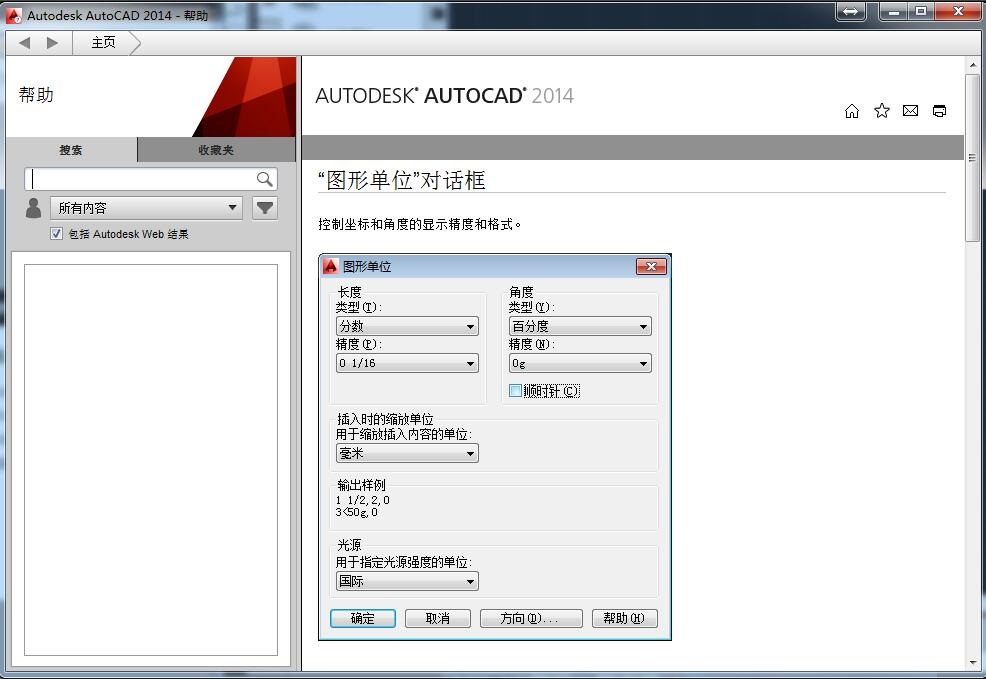Viewport: 986px width, 679px height.
Task: Click the magnifier search icon
Action: (265, 179)
